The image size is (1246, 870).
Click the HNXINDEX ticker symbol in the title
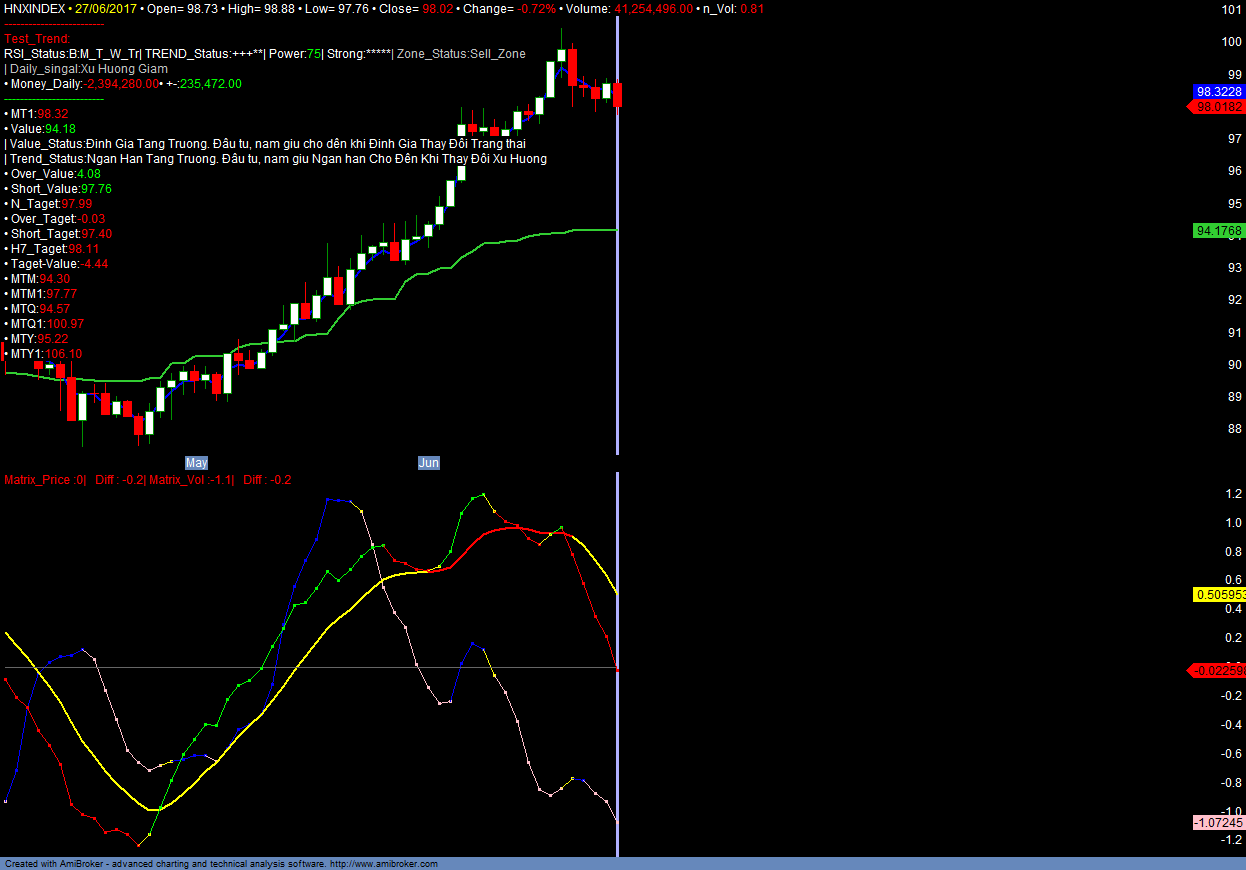coord(35,8)
